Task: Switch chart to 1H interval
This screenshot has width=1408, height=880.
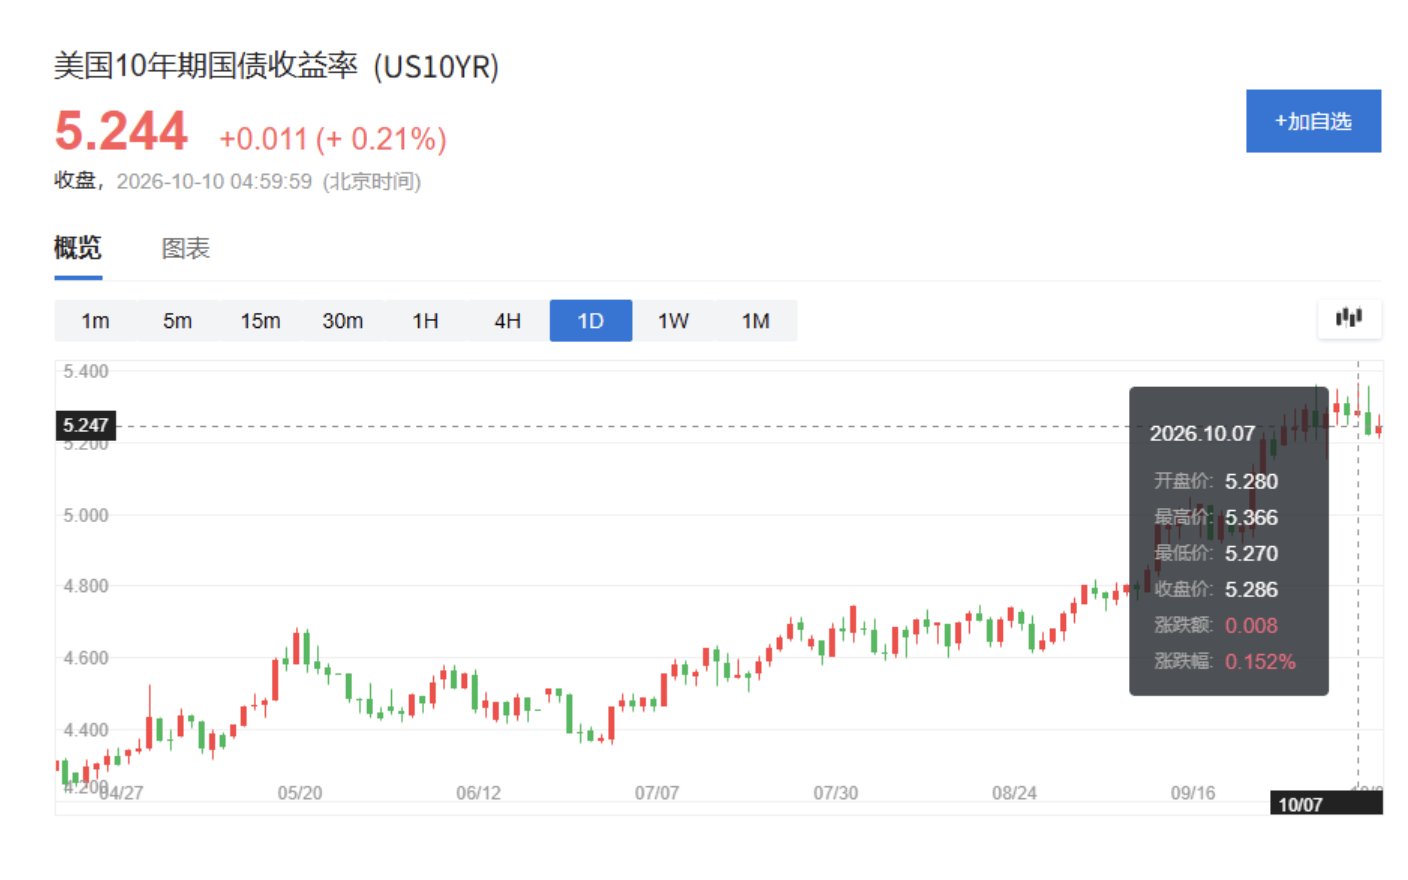Action: (426, 321)
